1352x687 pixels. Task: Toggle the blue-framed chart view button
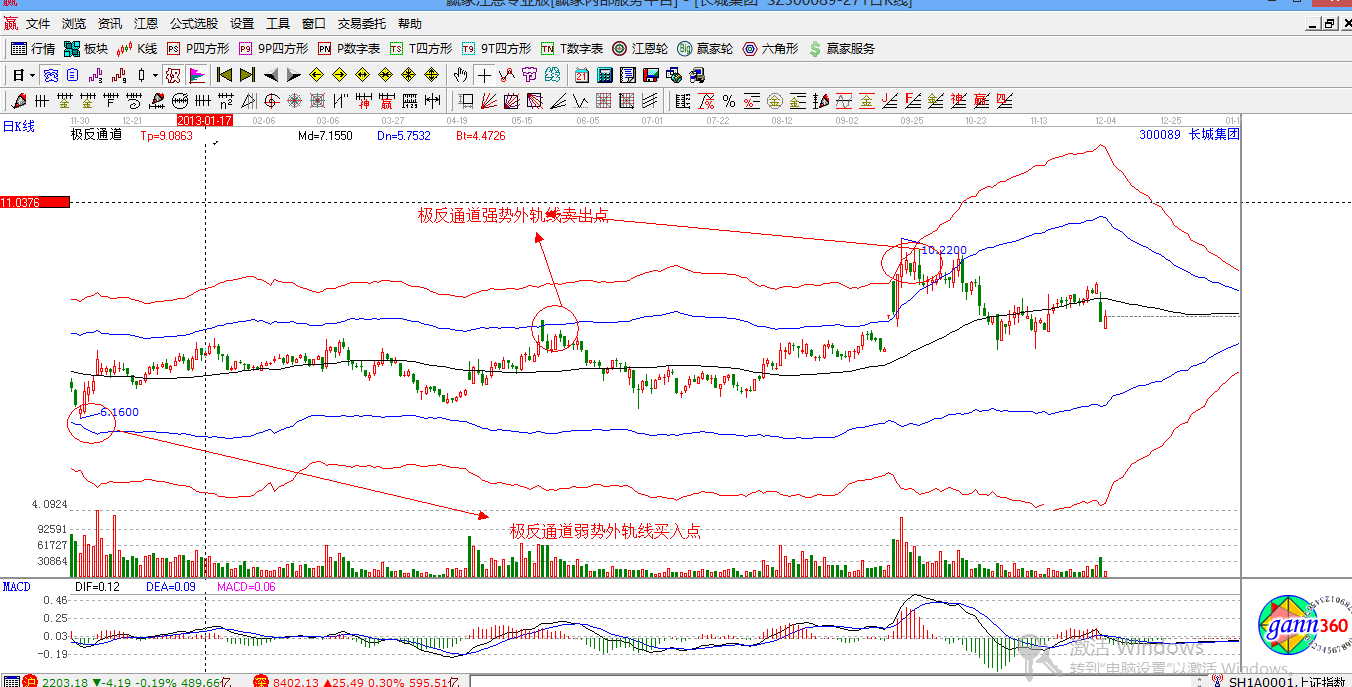click(x=50, y=75)
